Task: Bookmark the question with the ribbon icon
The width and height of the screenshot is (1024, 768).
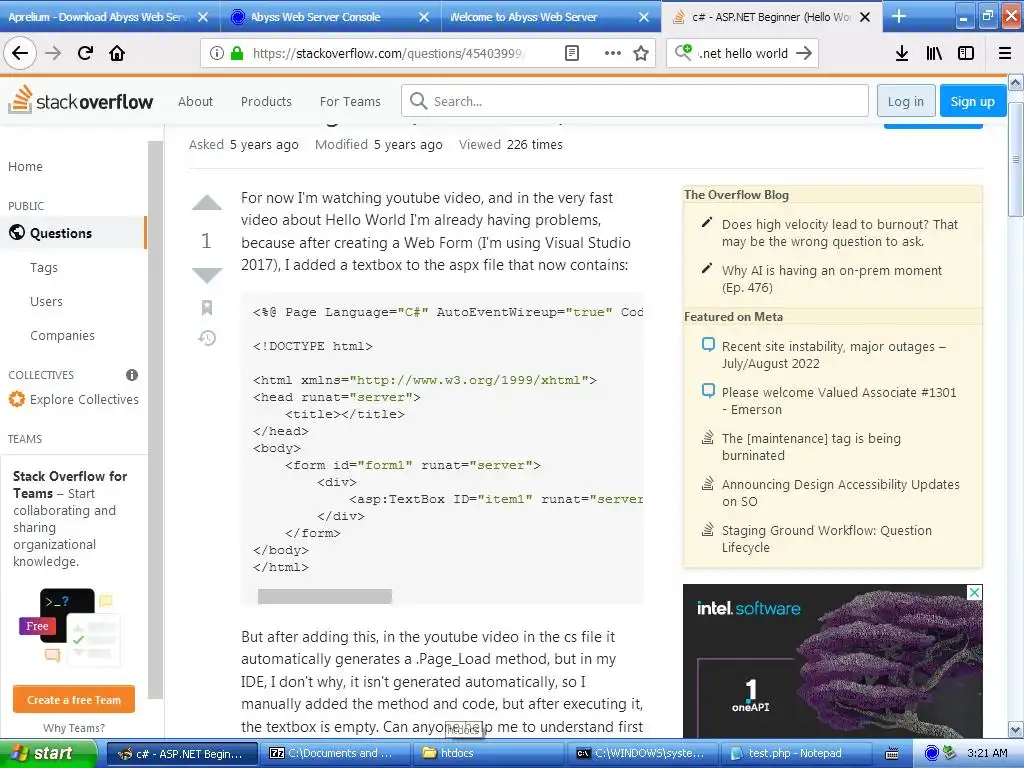Action: click(207, 308)
